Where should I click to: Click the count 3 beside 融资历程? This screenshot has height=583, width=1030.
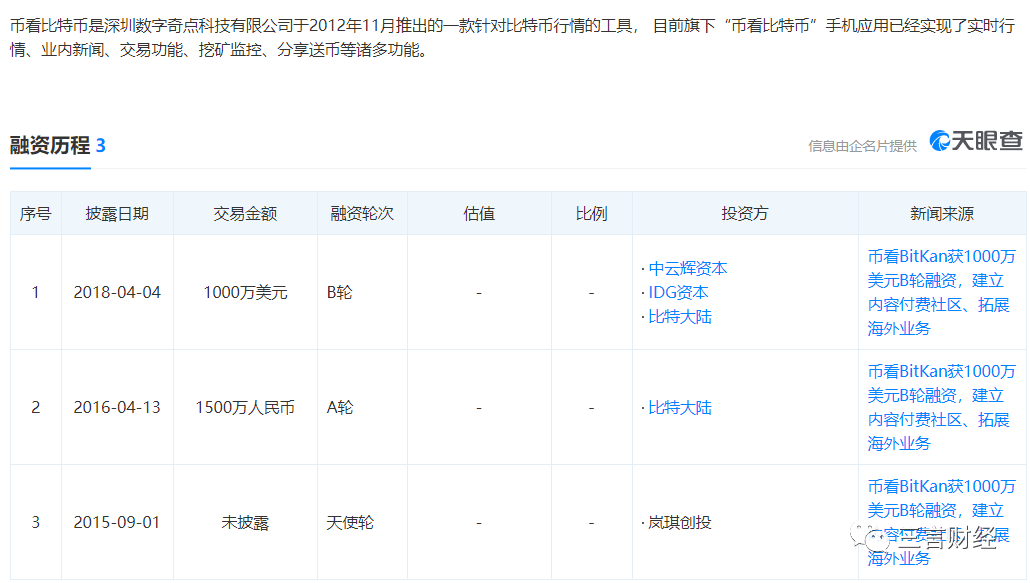pyautogui.click(x=101, y=145)
